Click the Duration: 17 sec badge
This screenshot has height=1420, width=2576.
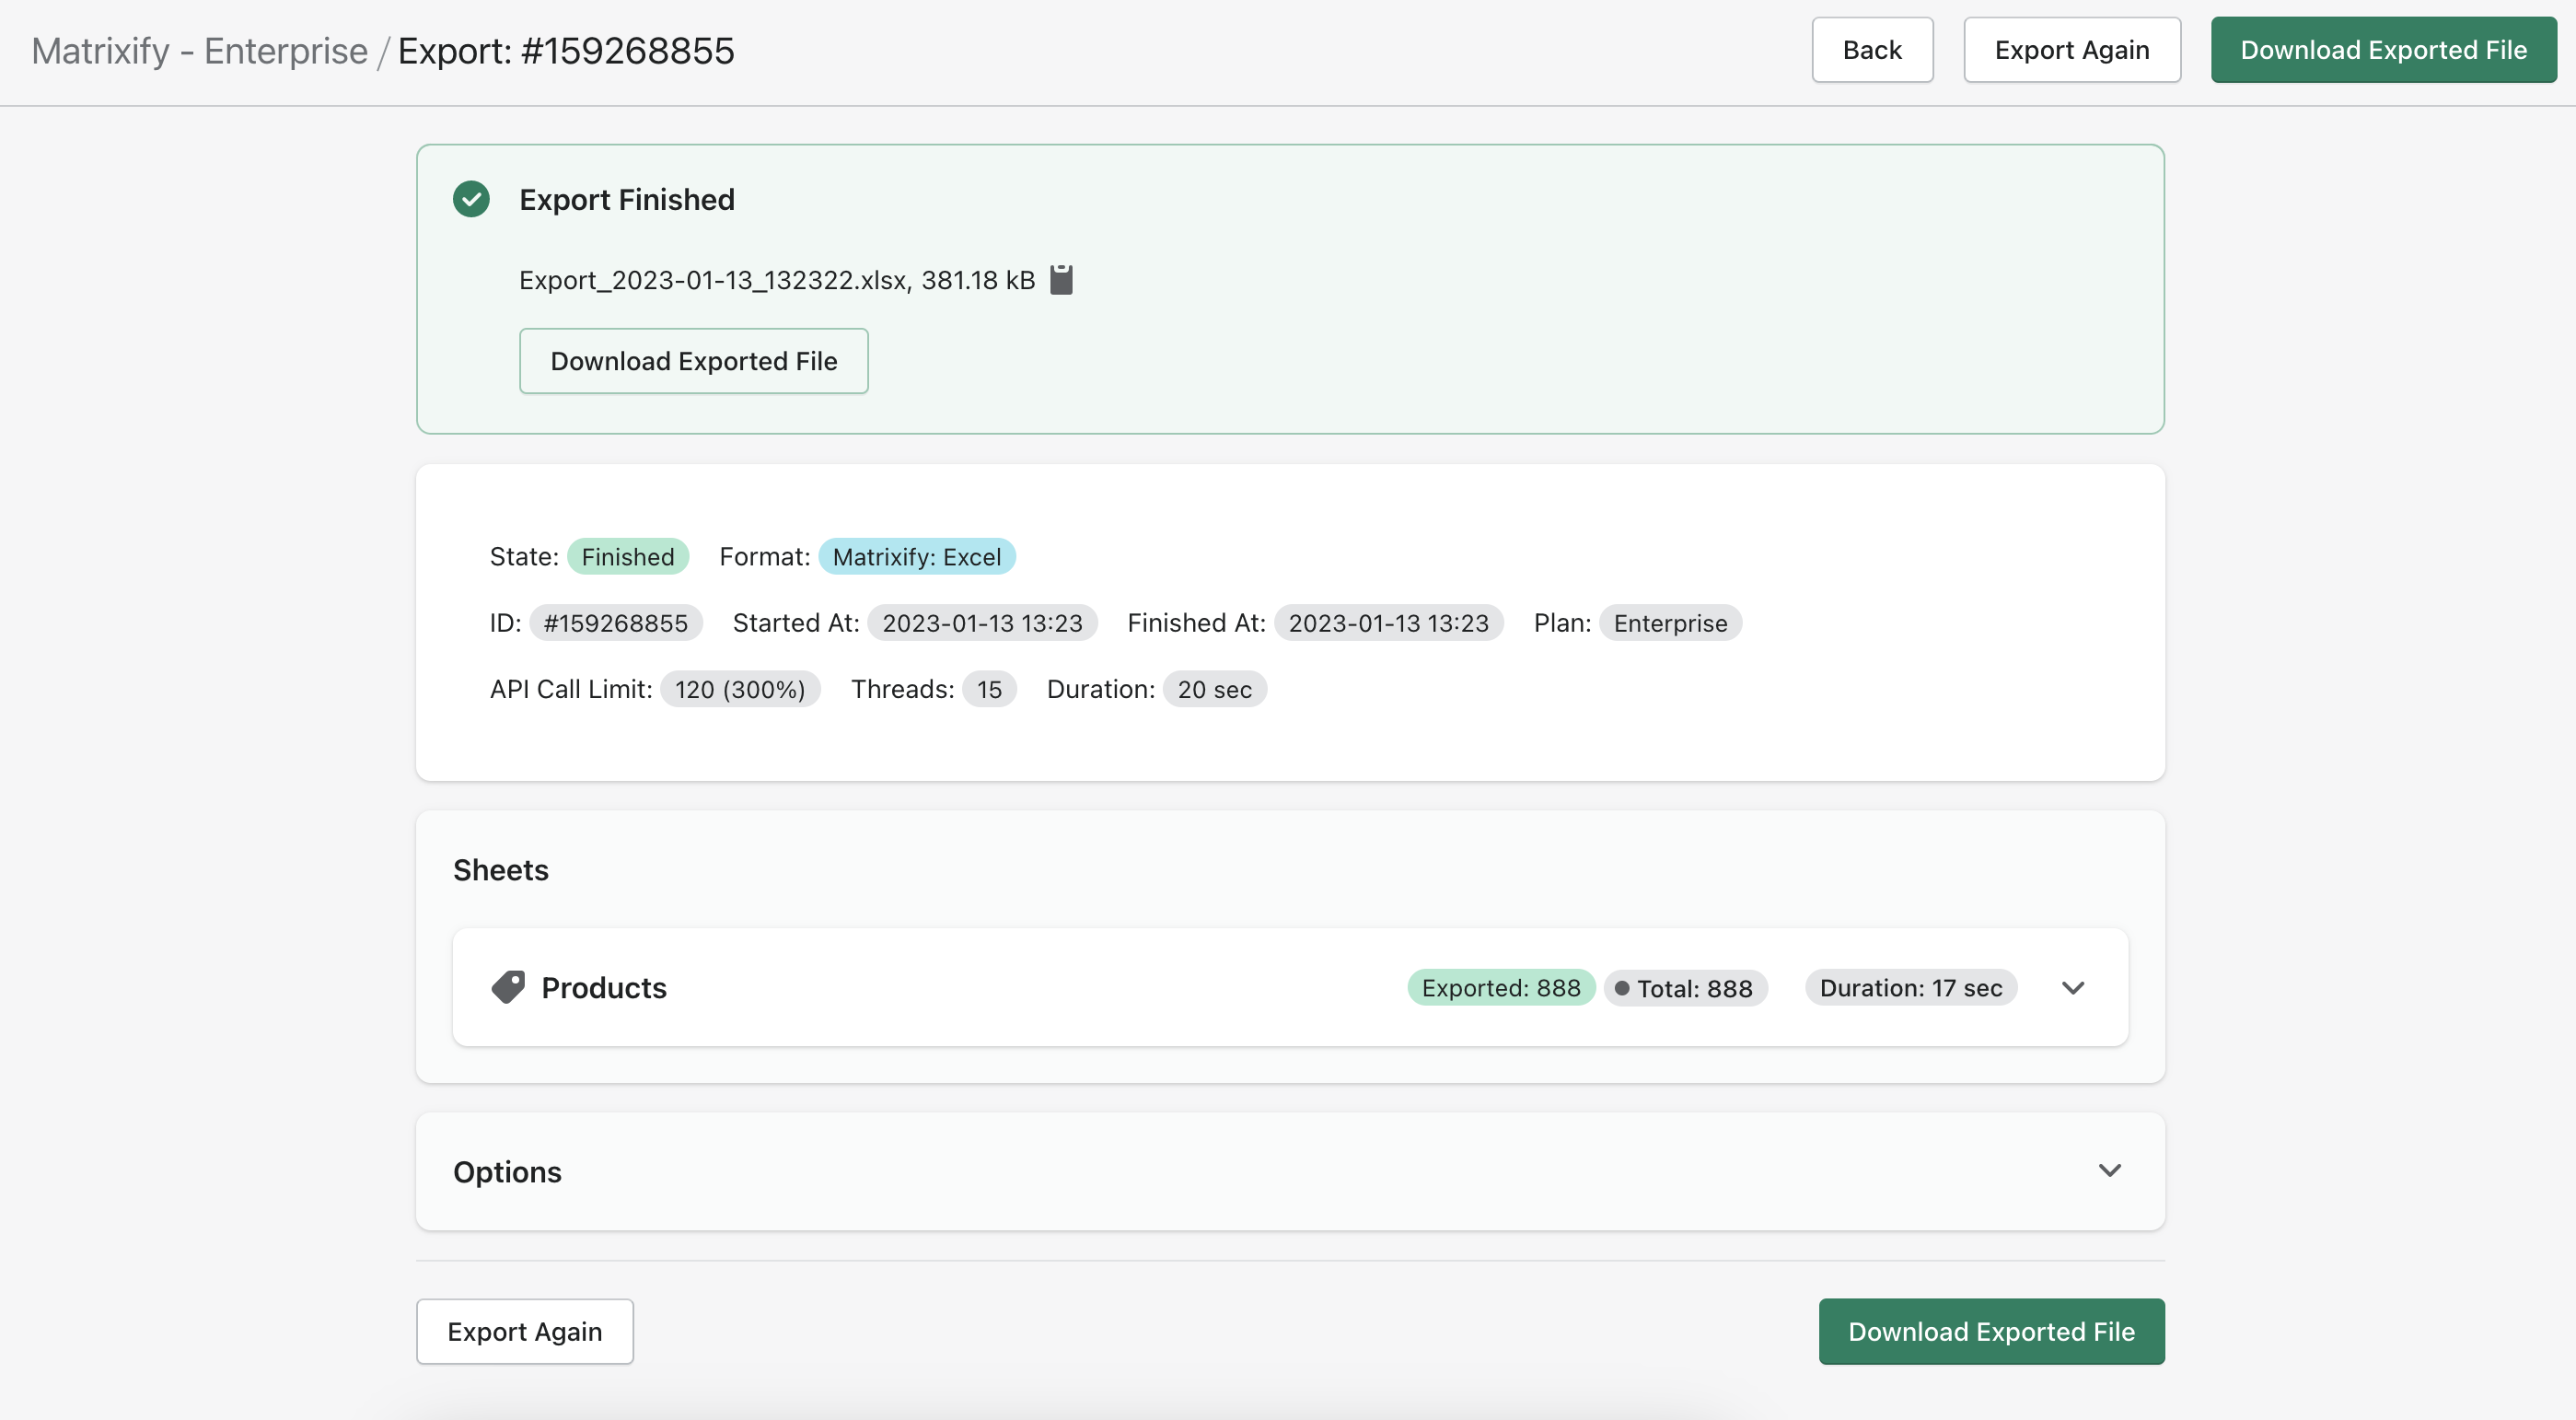point(1910,988)
